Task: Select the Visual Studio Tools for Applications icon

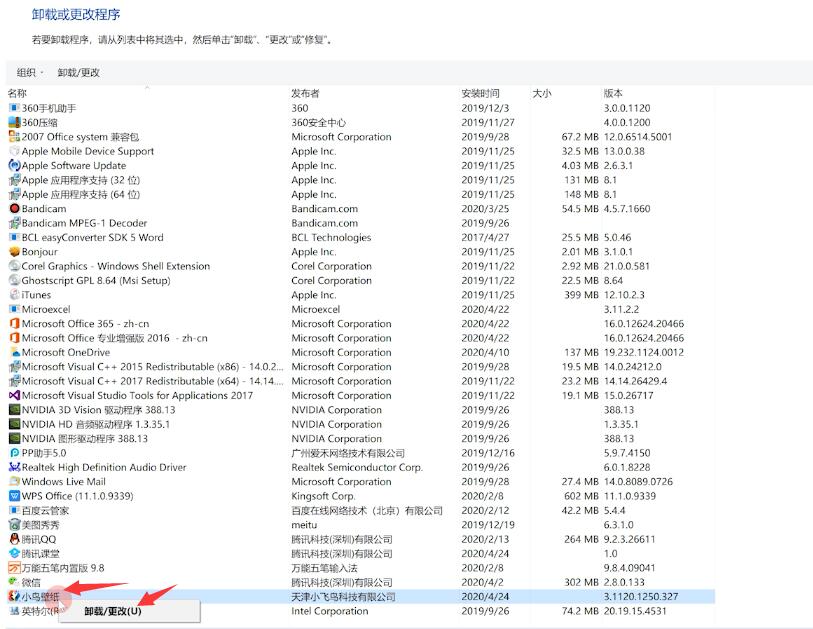Action: [15, 395]
